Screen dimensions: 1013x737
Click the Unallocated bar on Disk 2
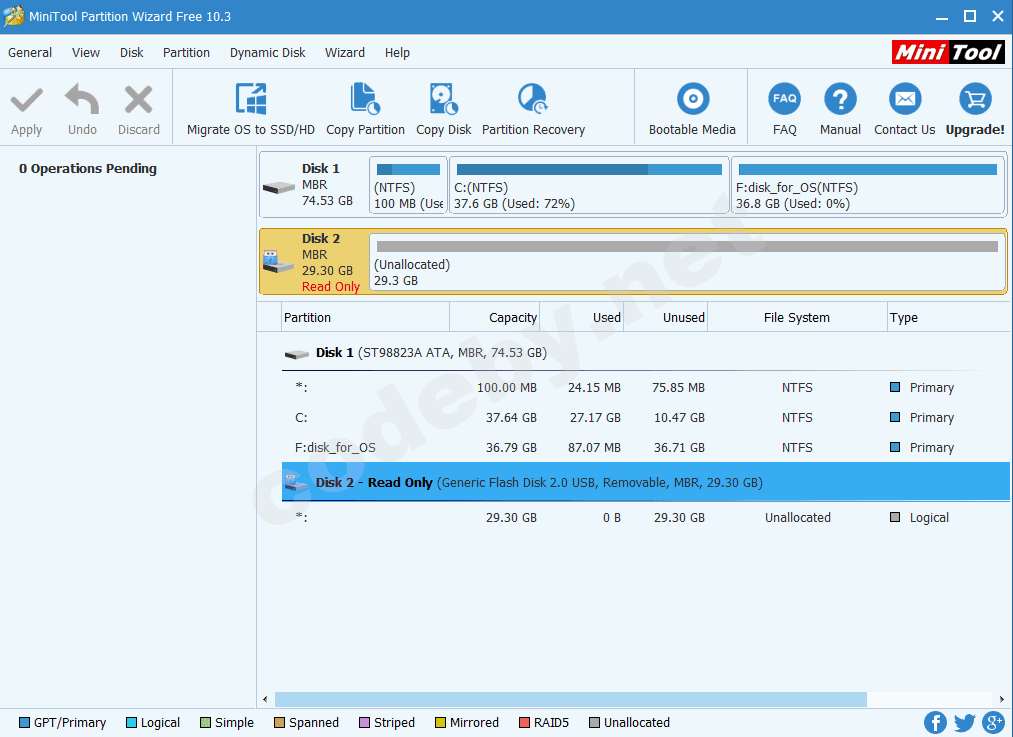[x=686, y=264]
